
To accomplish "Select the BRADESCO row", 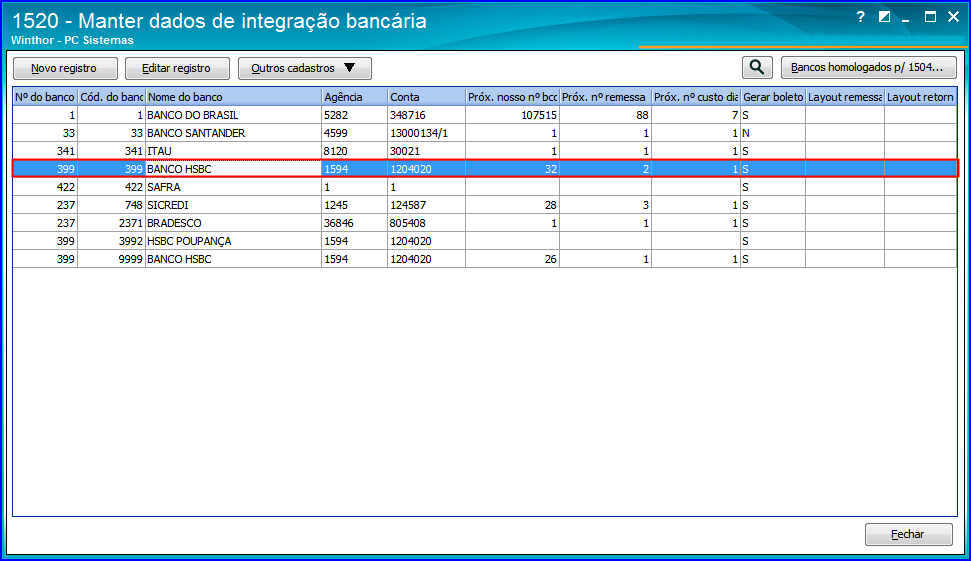I will 485,223.
